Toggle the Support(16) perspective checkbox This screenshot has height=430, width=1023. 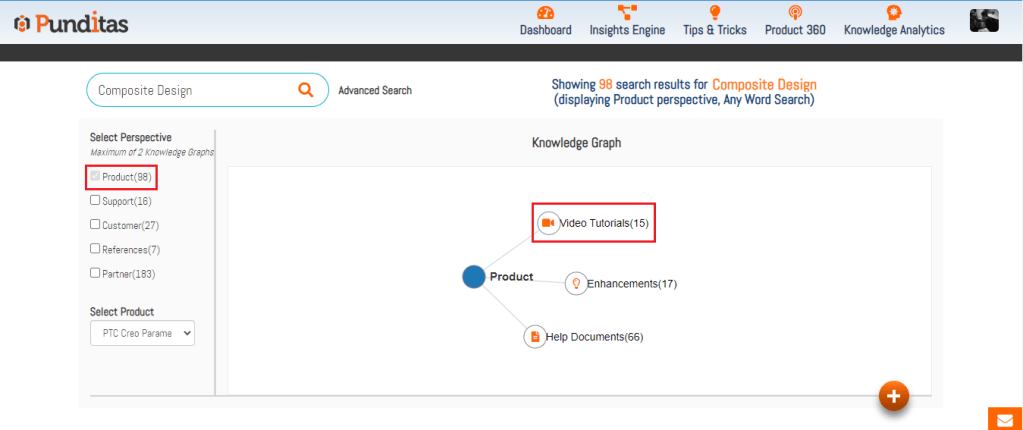tap(95, 200)
